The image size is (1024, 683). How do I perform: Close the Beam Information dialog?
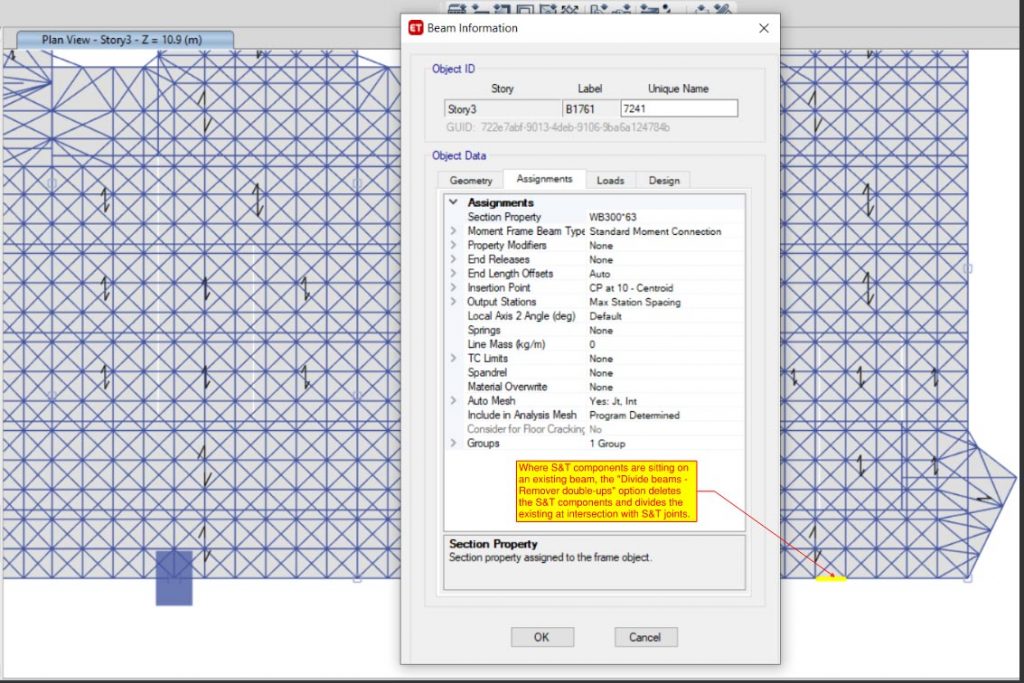pos(764,28)
